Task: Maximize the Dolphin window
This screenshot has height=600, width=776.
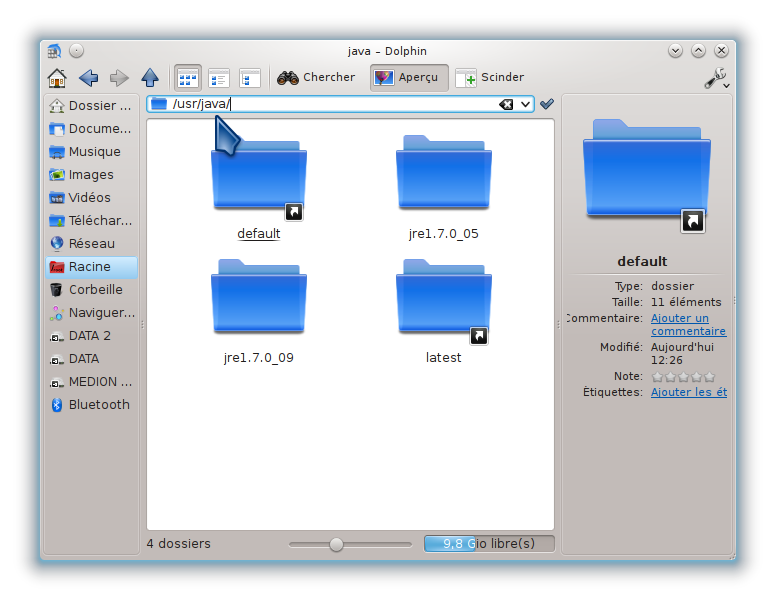Action: (x=698, y=50)
